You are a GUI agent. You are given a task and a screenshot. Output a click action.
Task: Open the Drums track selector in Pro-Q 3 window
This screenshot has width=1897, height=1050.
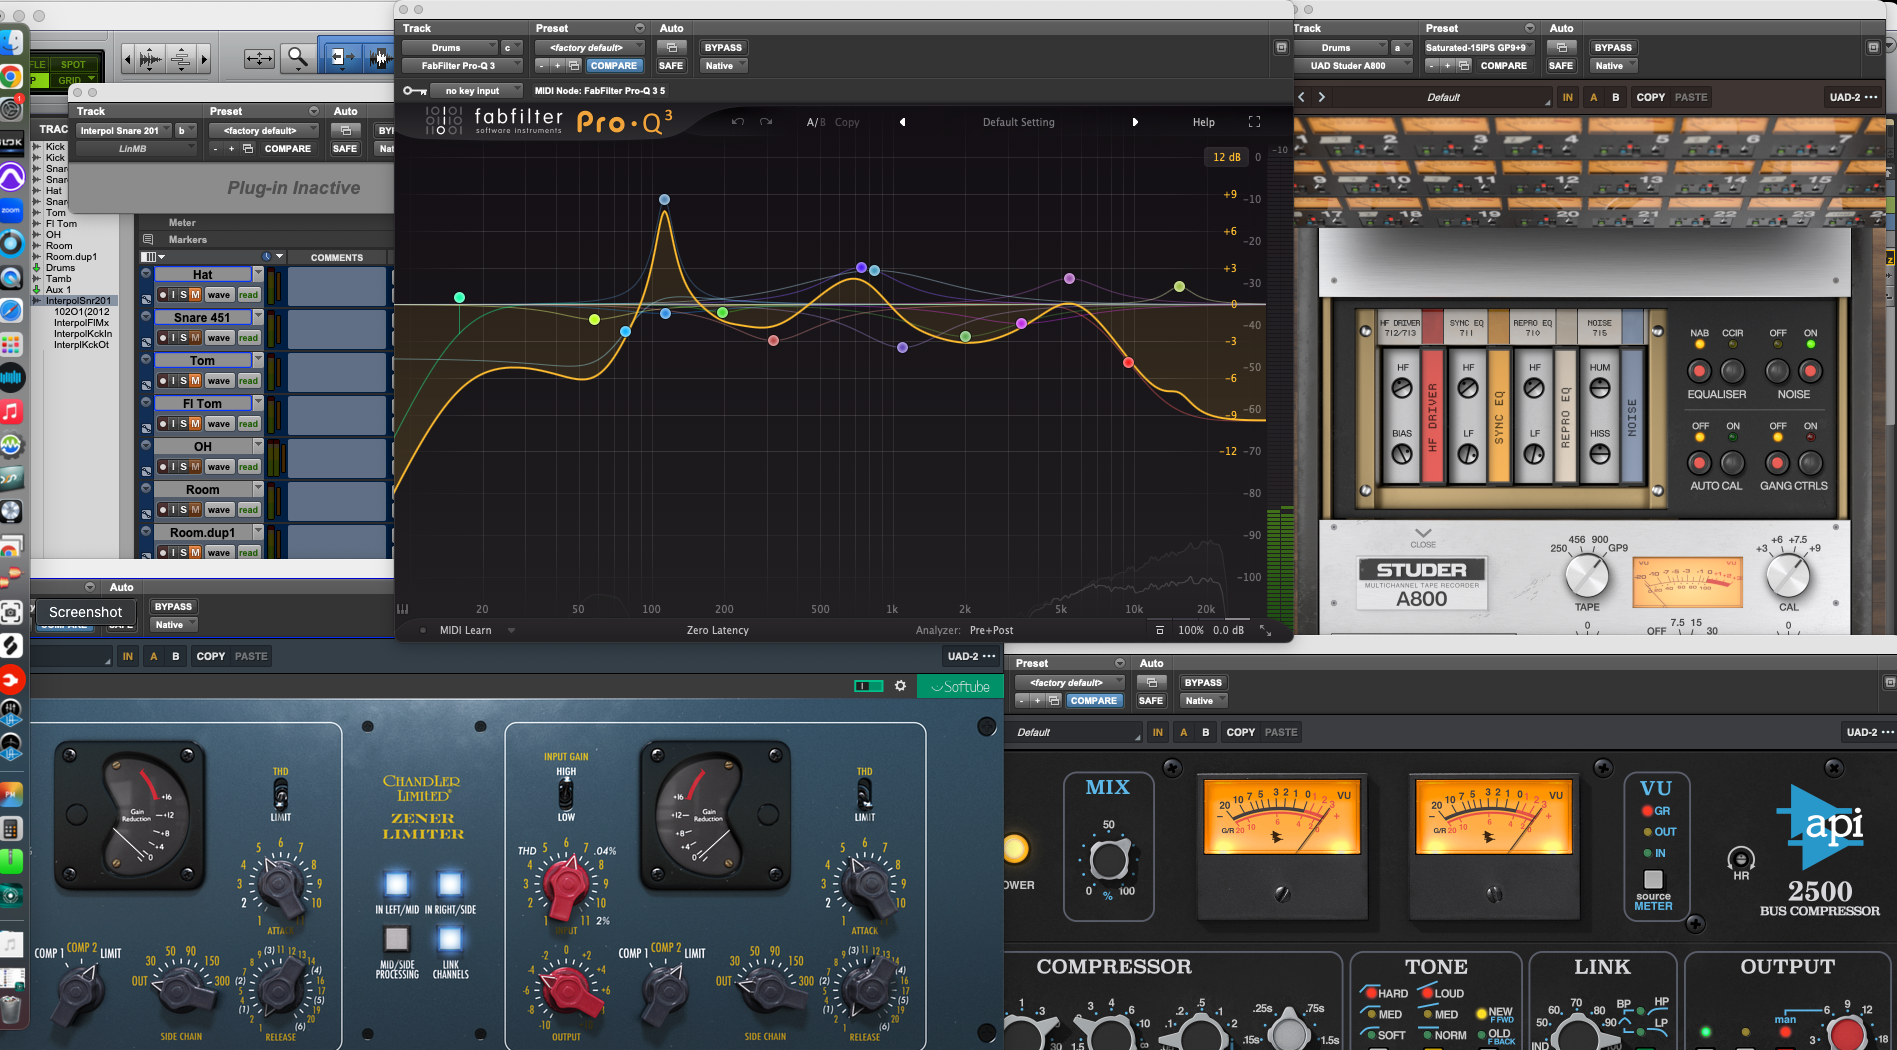pyautogui.click(x=450, y=47)
